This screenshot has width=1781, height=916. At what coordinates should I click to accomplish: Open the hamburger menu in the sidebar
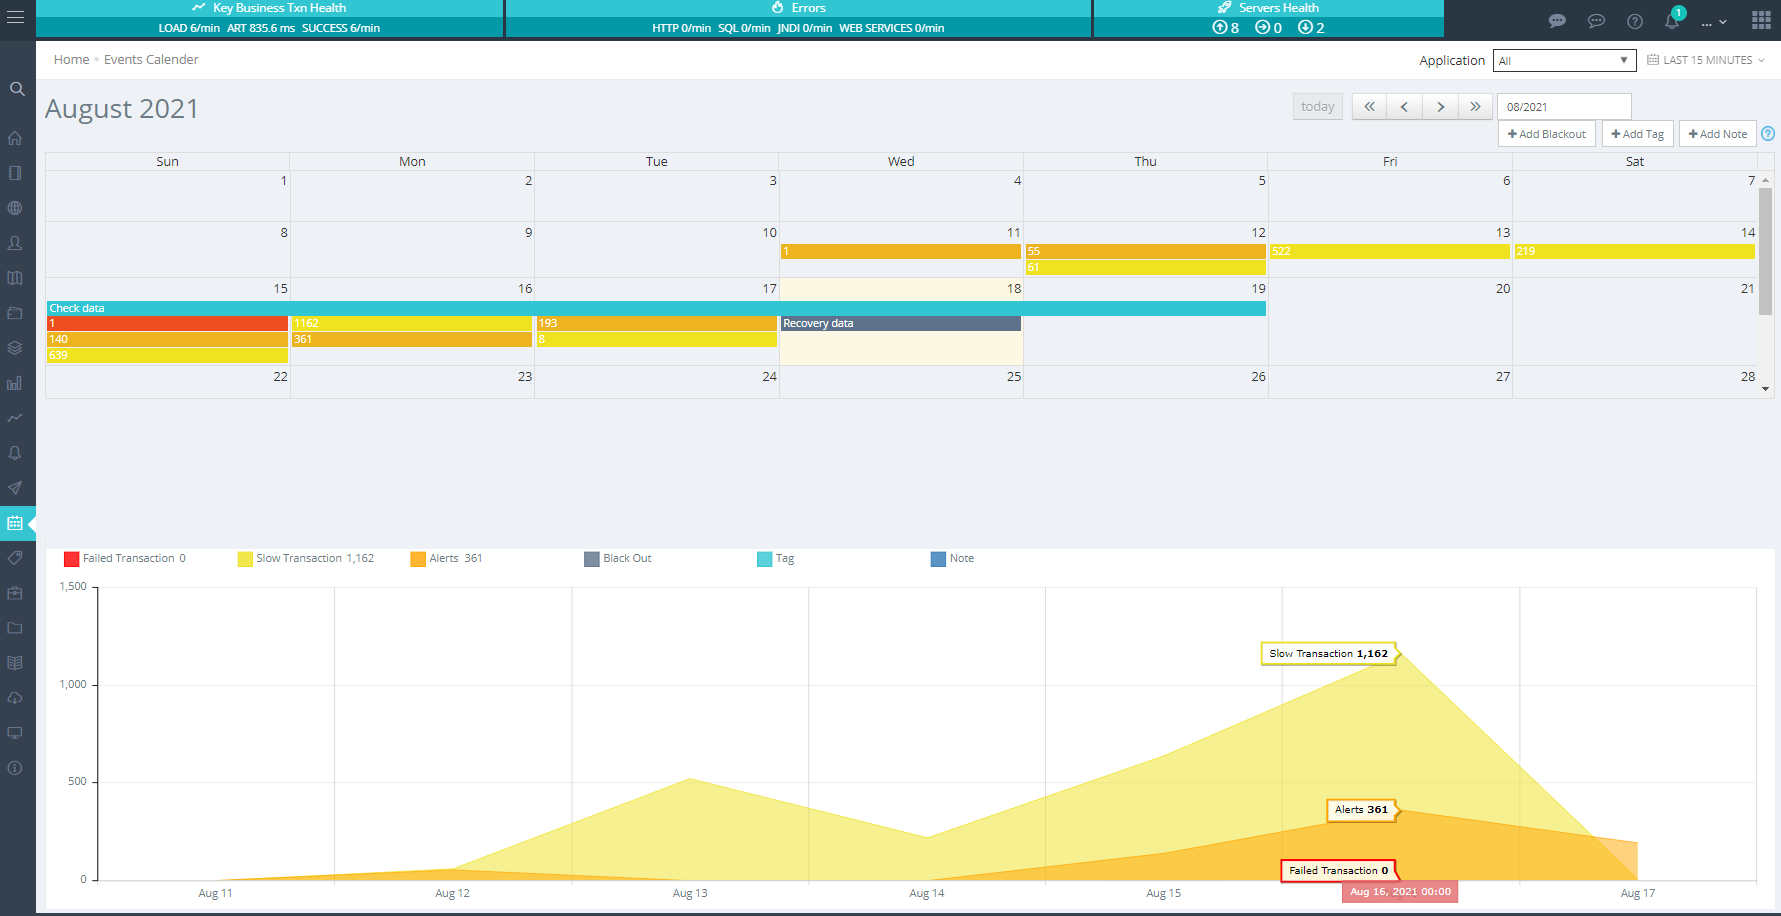point(15,18)
